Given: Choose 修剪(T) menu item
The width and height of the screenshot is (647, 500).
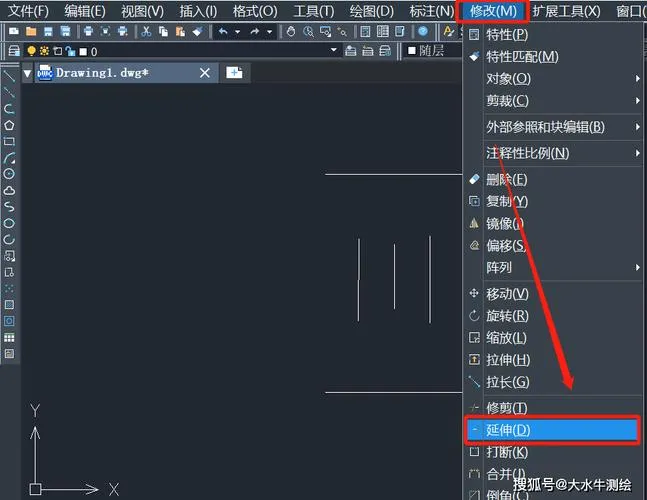Looking at the screenshot, I should pyautogui.click(x=553, y=408).
